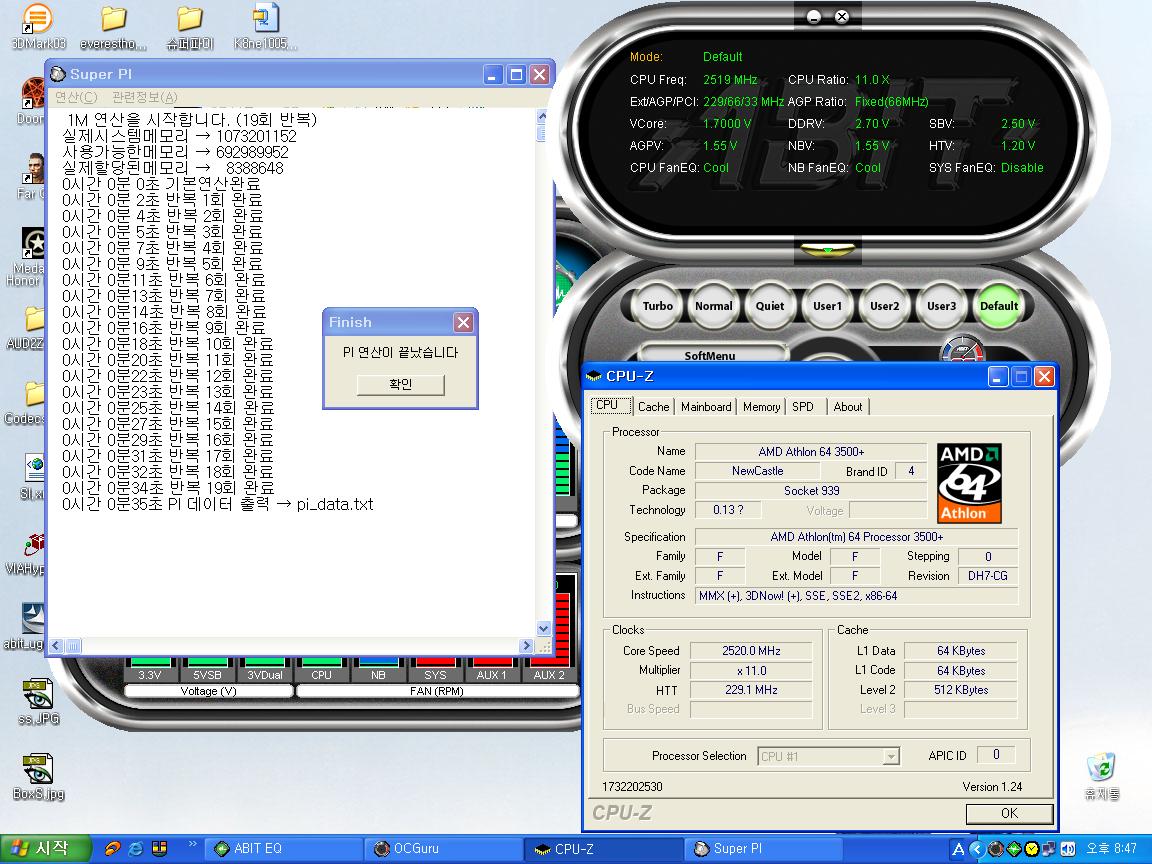Open the ss.JPG image file

click(x=37, y=702)
